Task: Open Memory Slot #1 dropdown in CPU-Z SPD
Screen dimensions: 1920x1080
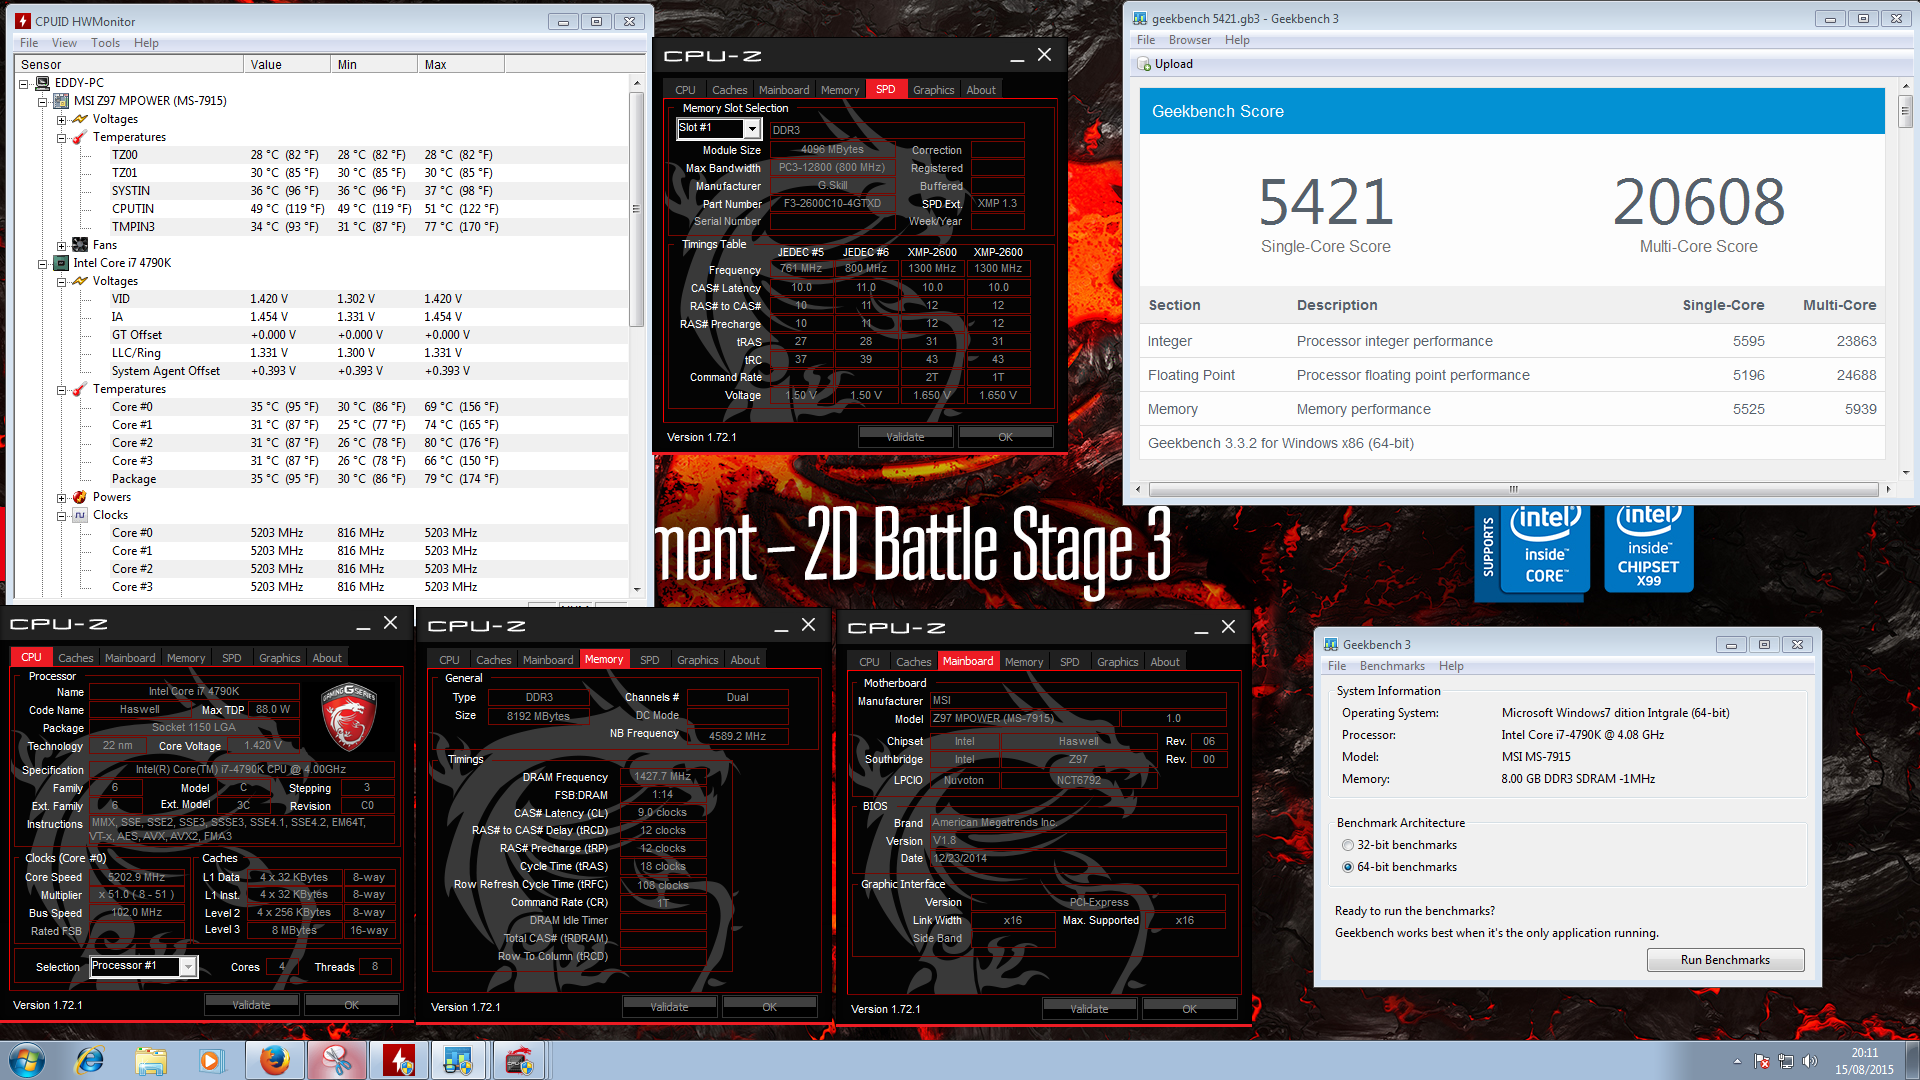Action: click(752, 128)
